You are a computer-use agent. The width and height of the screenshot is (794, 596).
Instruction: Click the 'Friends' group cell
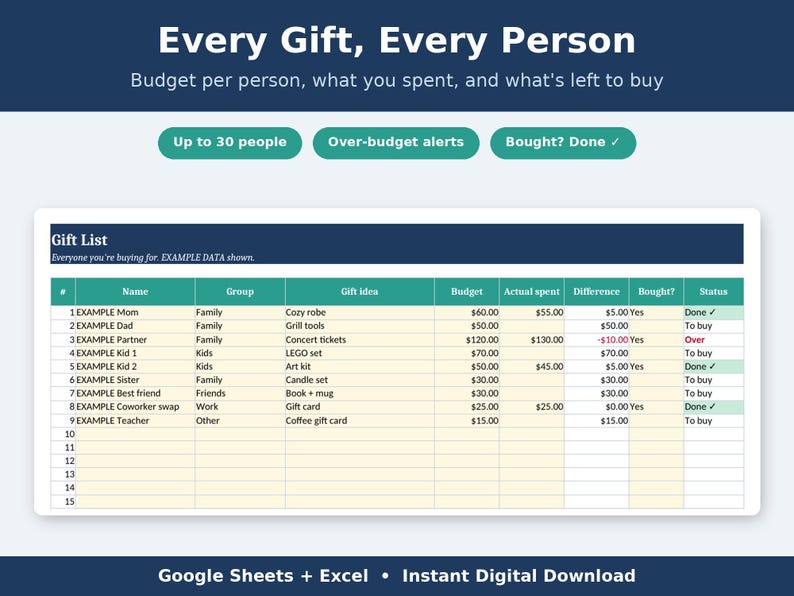click(x=240, y=393)
